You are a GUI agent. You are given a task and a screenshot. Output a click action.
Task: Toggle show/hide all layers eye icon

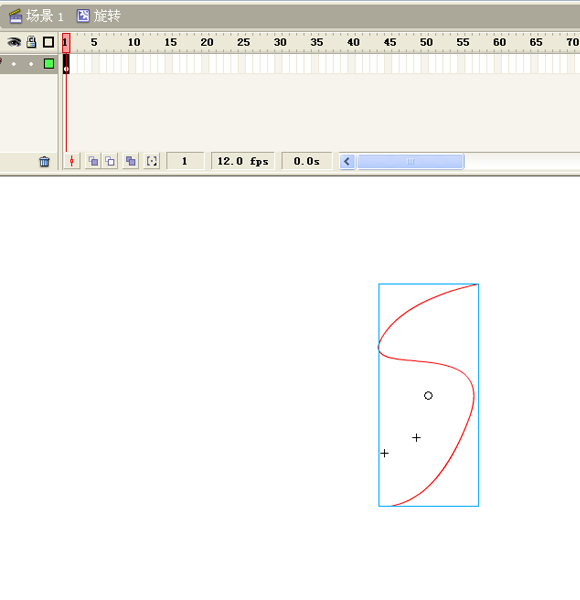(14, 42)
